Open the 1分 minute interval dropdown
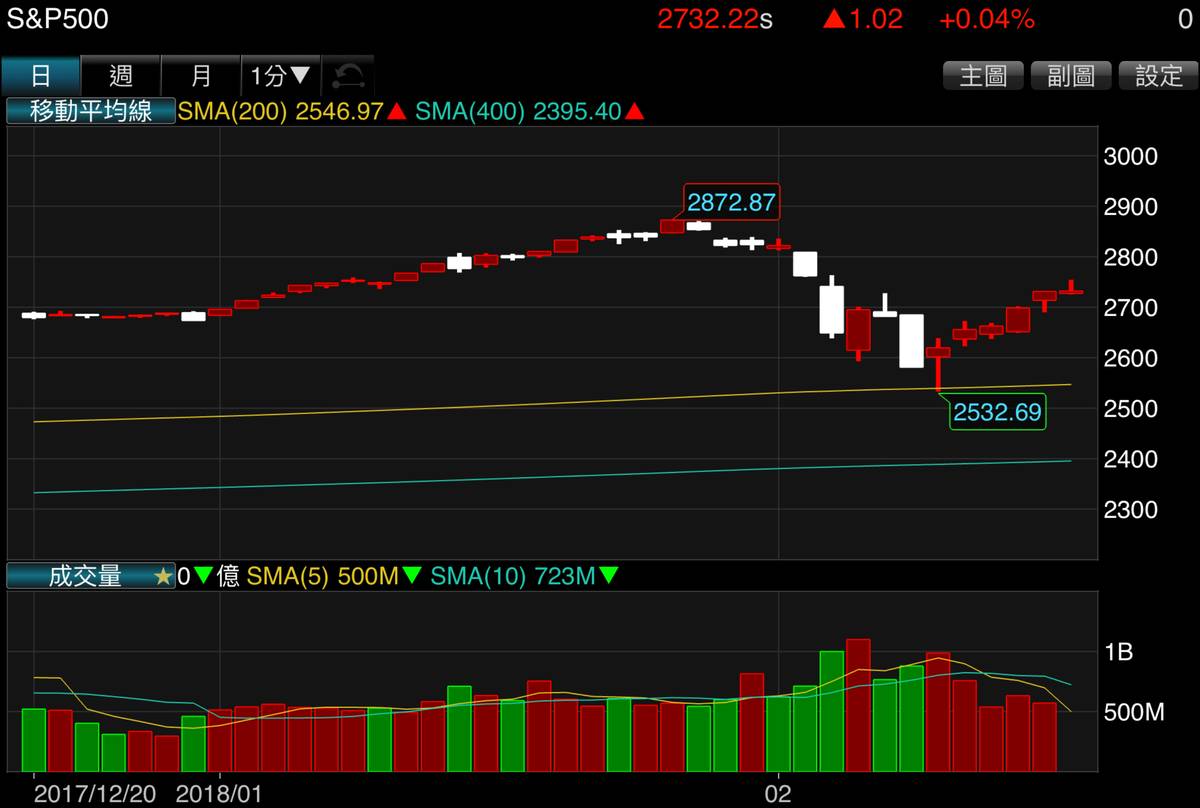The image size is (1200, 808). [281, 76]
